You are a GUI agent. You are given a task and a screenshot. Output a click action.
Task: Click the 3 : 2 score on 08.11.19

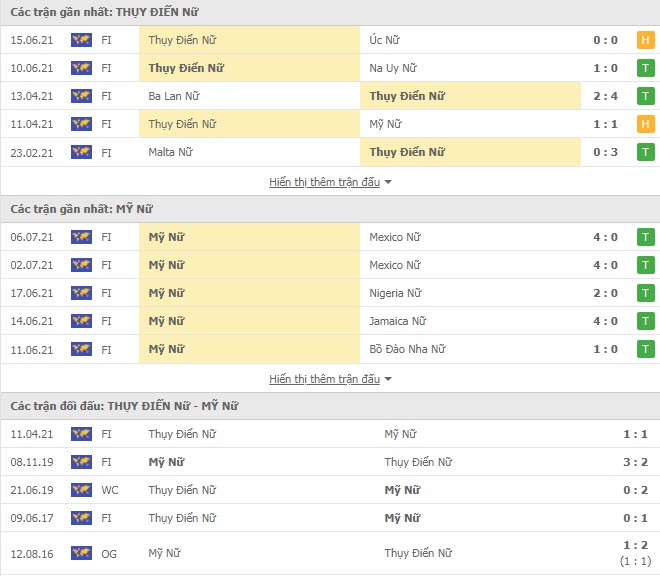pos(635,462)
